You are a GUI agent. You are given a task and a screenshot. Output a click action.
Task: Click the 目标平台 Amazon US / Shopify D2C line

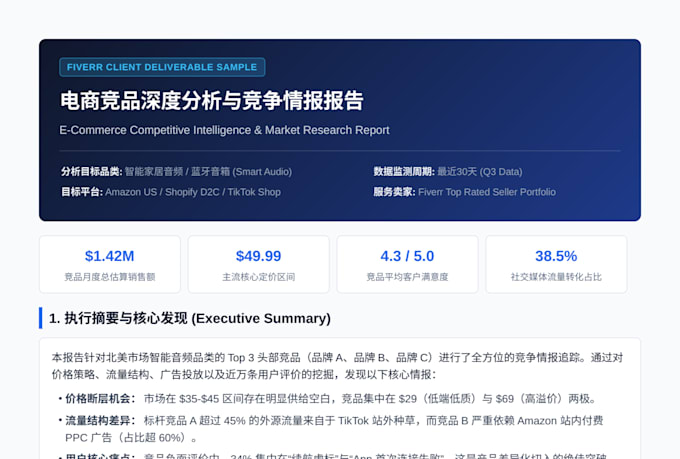[171, 192]
